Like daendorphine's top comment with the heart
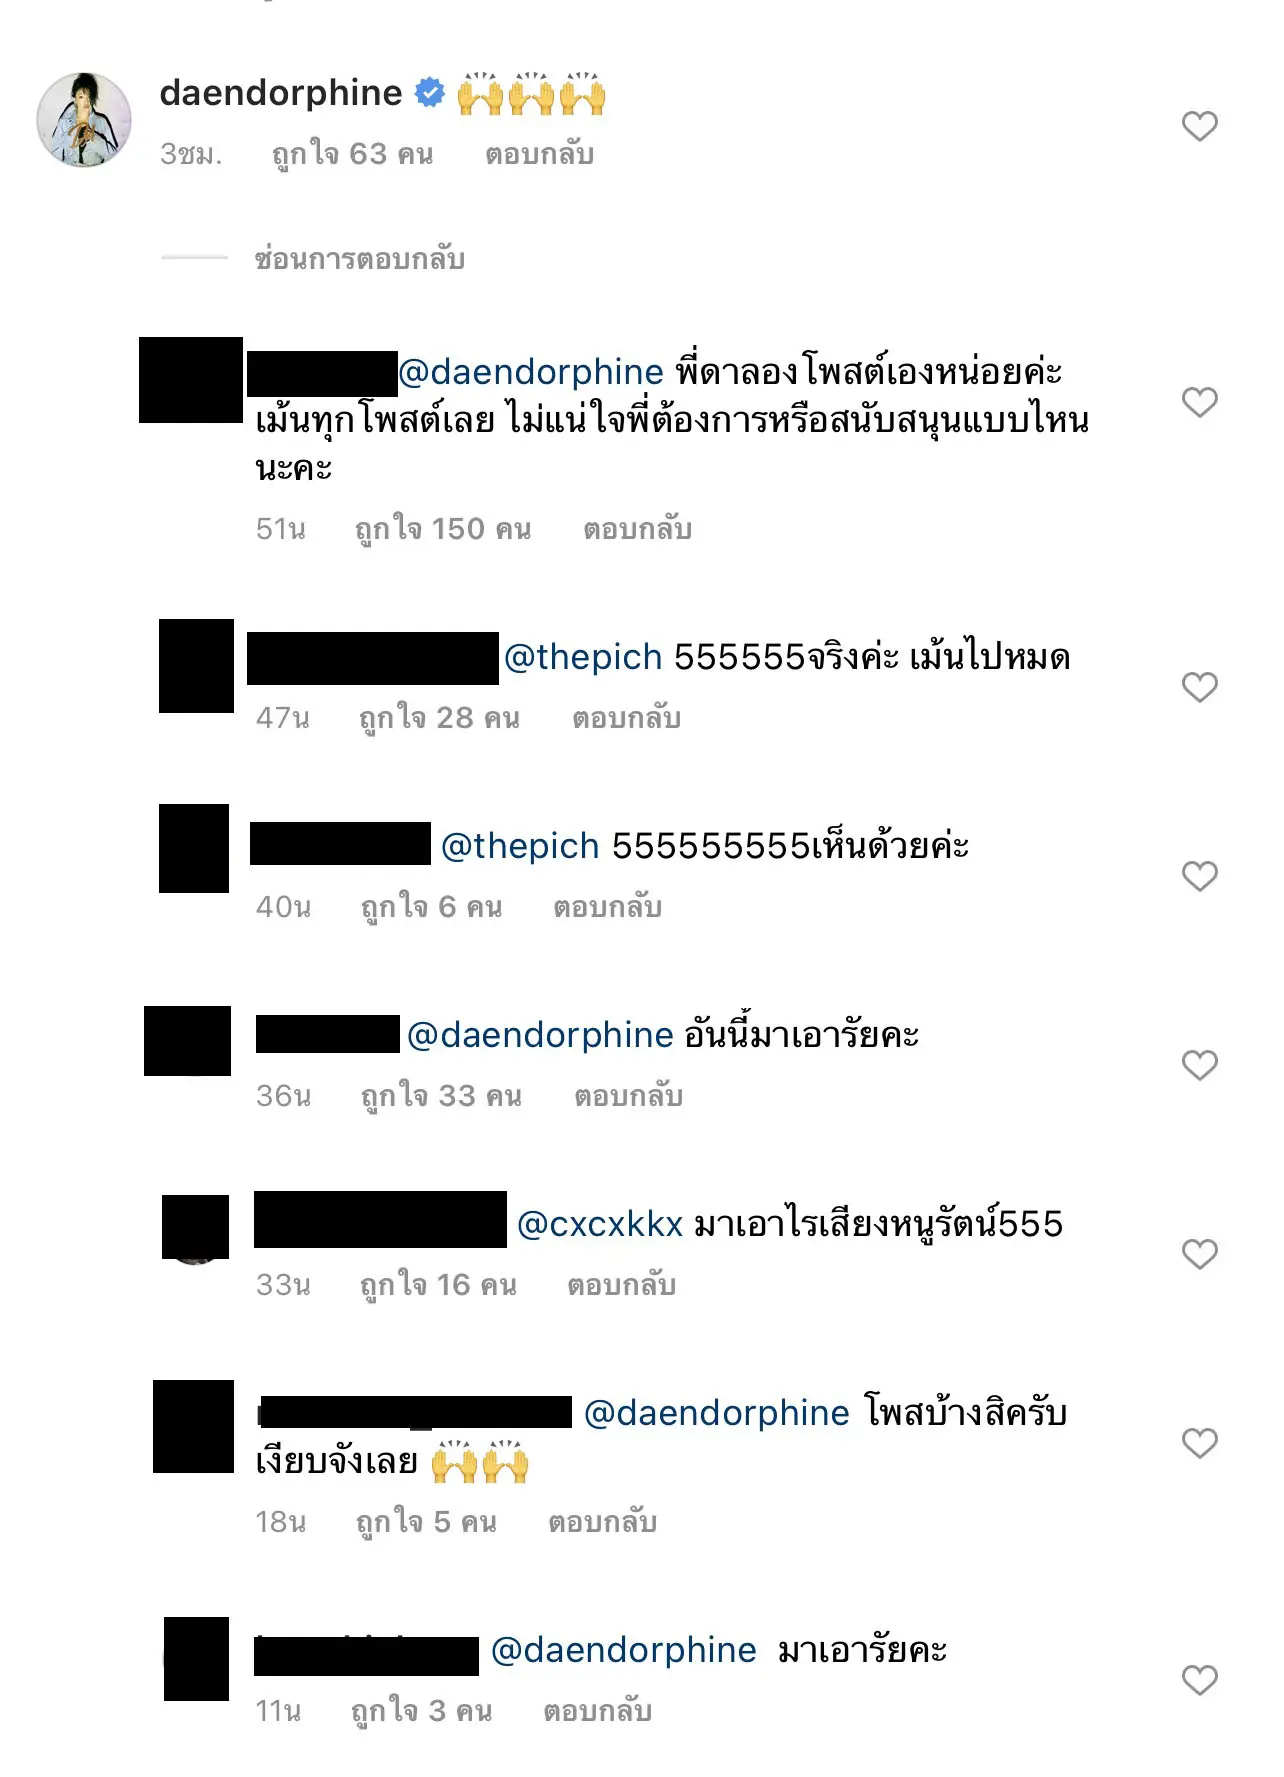This screenshot has height=1777, width=1284. pyautogui.click(x=1199, y=126)
